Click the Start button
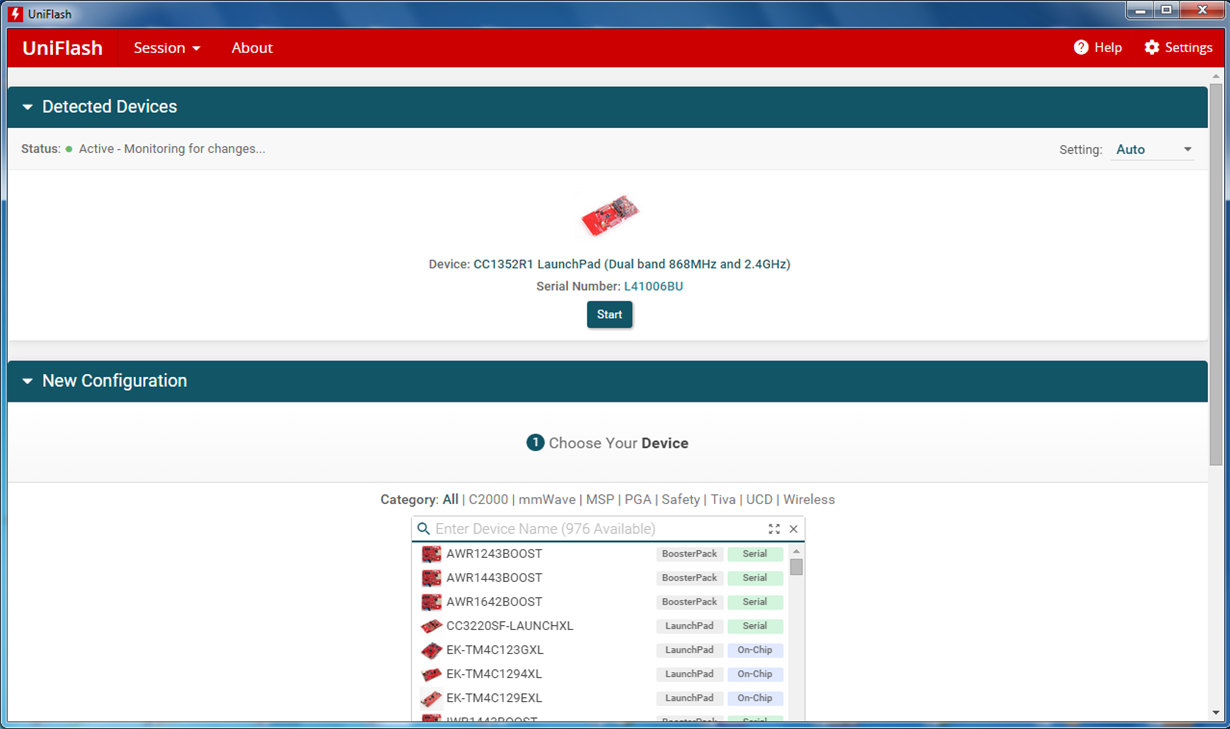Viewport: 1230px width, 729px height. (x=609, y=314)
